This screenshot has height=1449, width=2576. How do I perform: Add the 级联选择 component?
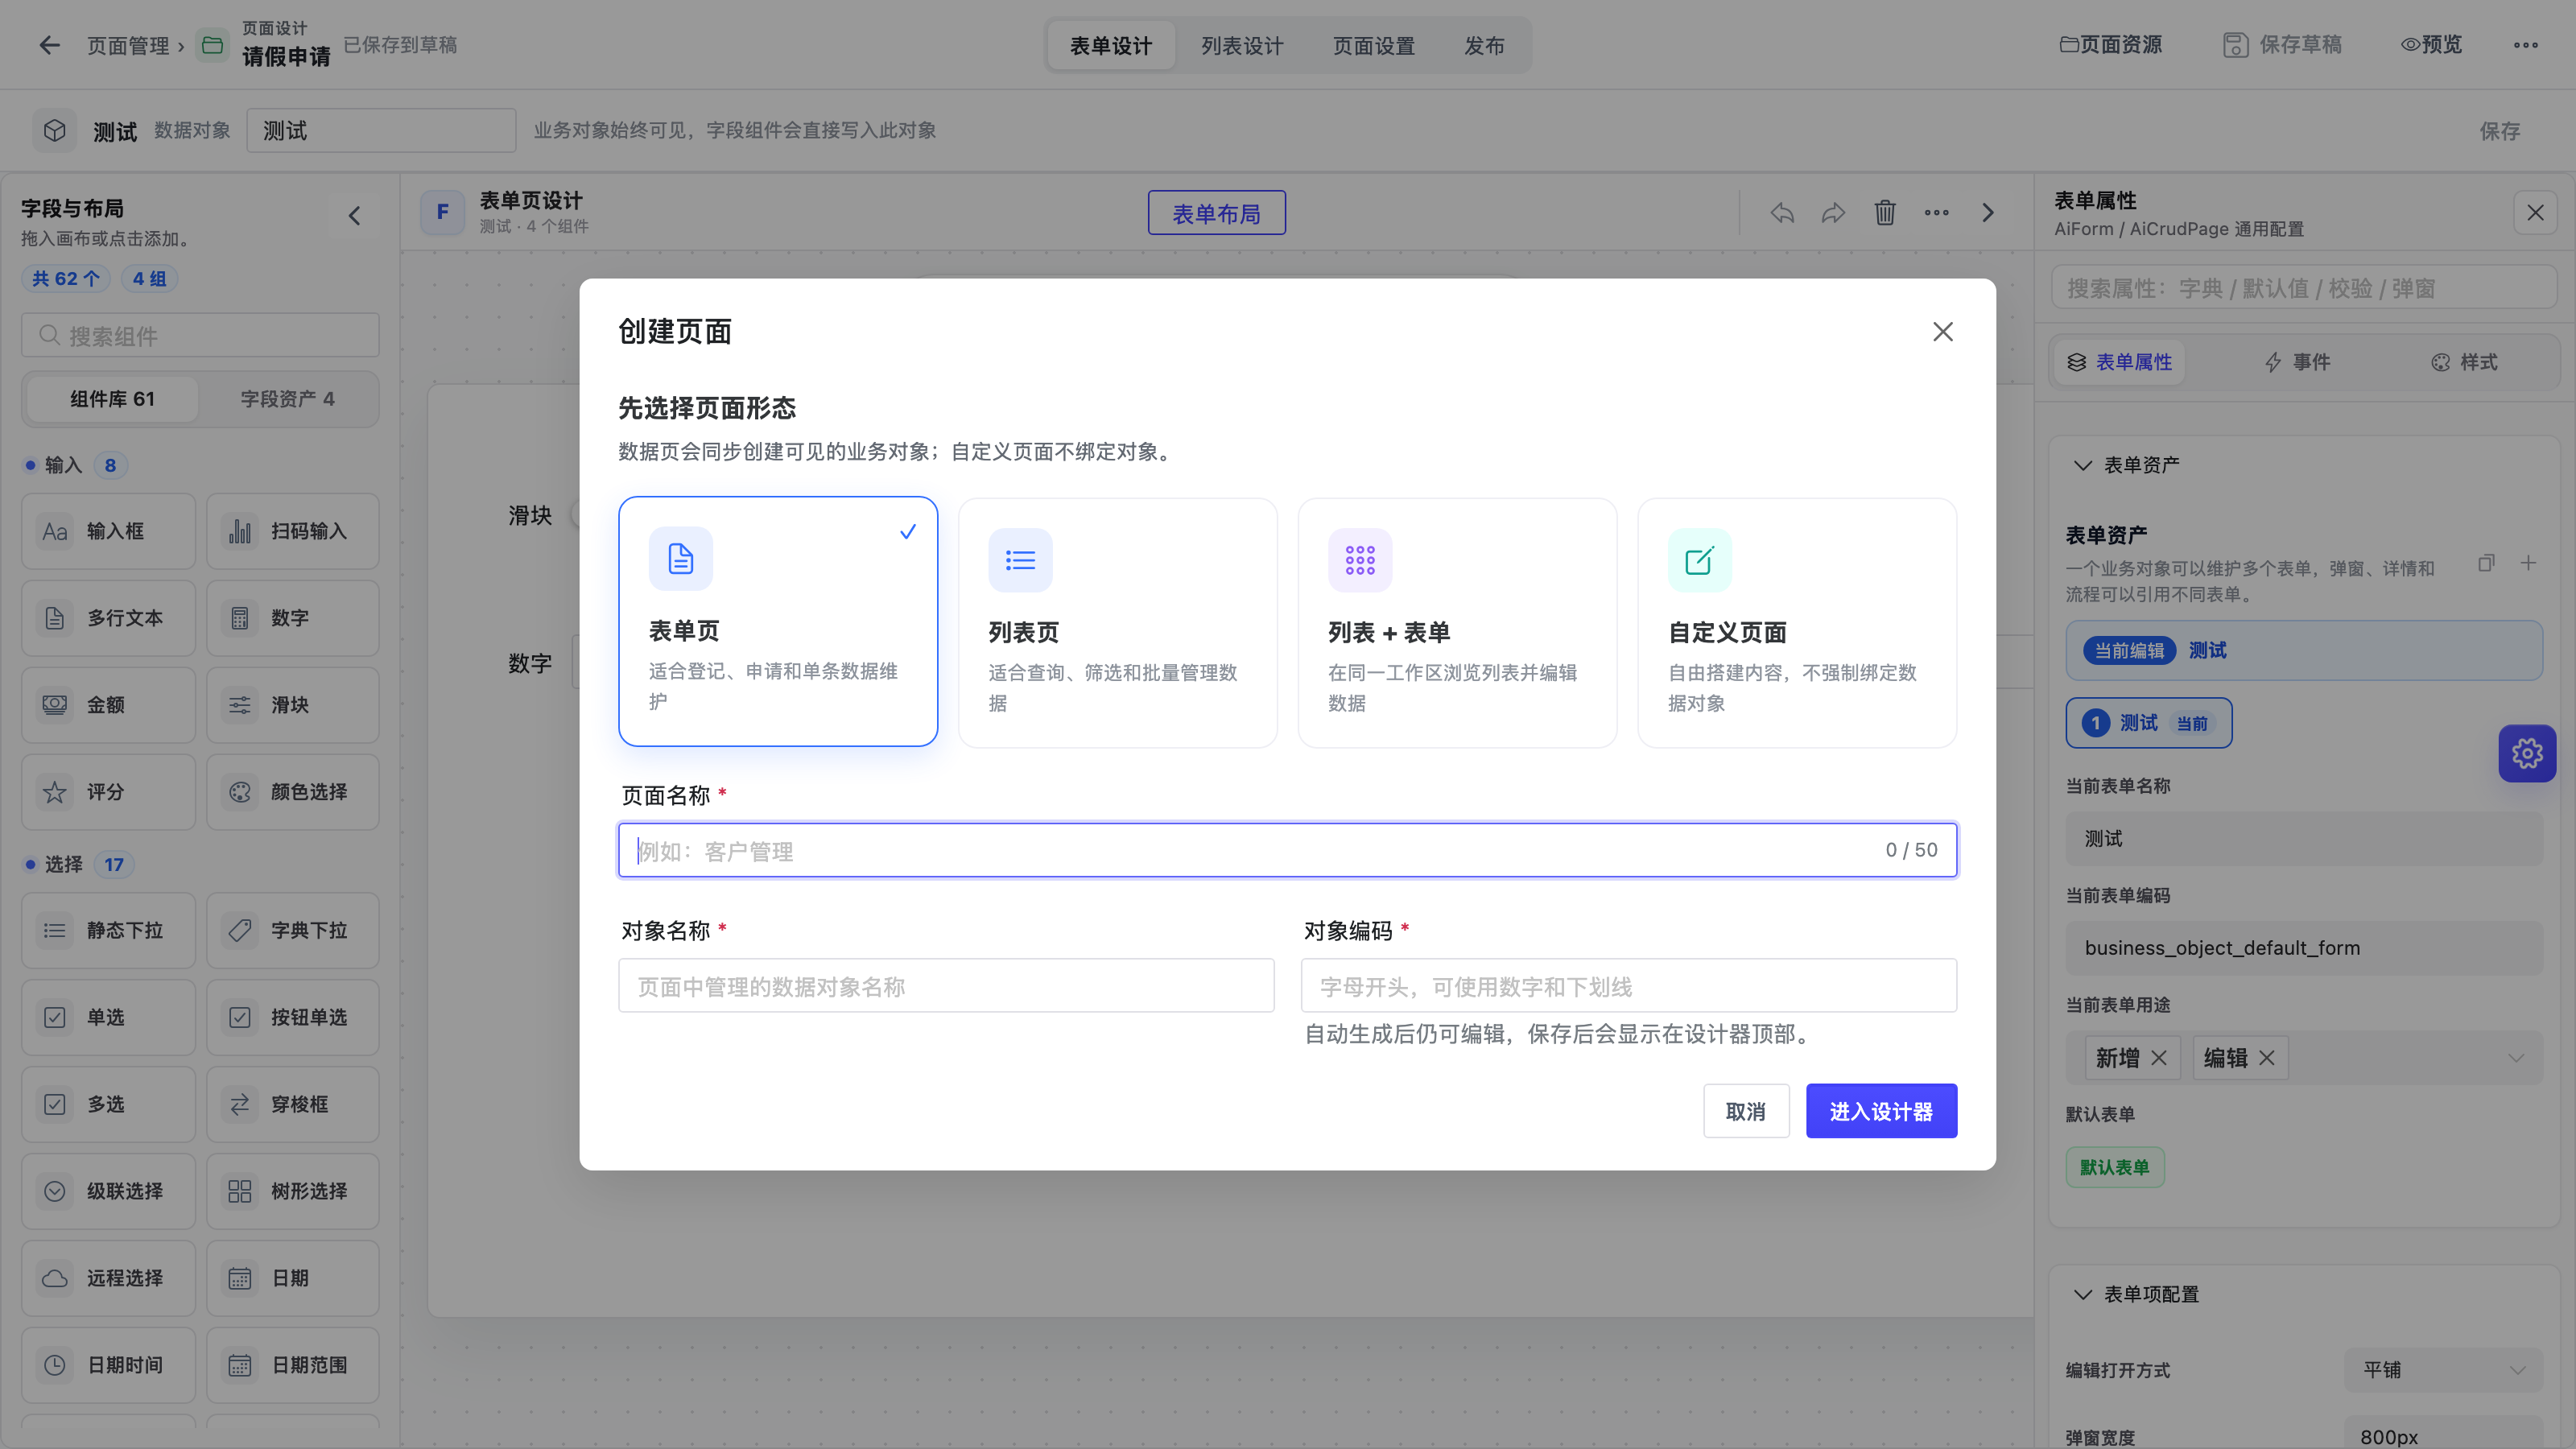[109, 1191]
